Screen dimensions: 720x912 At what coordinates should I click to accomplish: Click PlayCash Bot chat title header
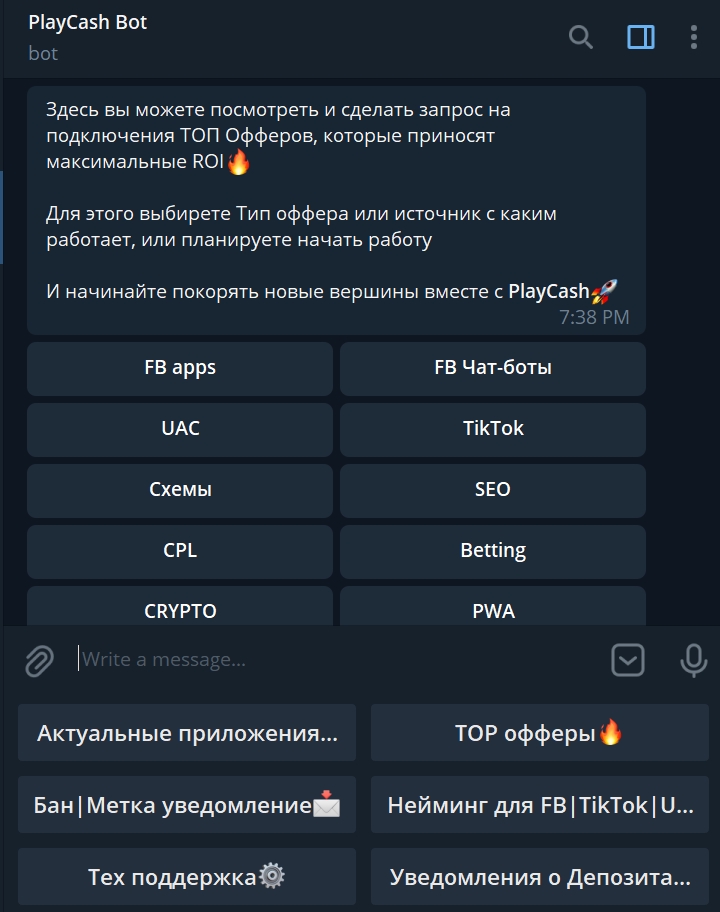coord(88,22)
